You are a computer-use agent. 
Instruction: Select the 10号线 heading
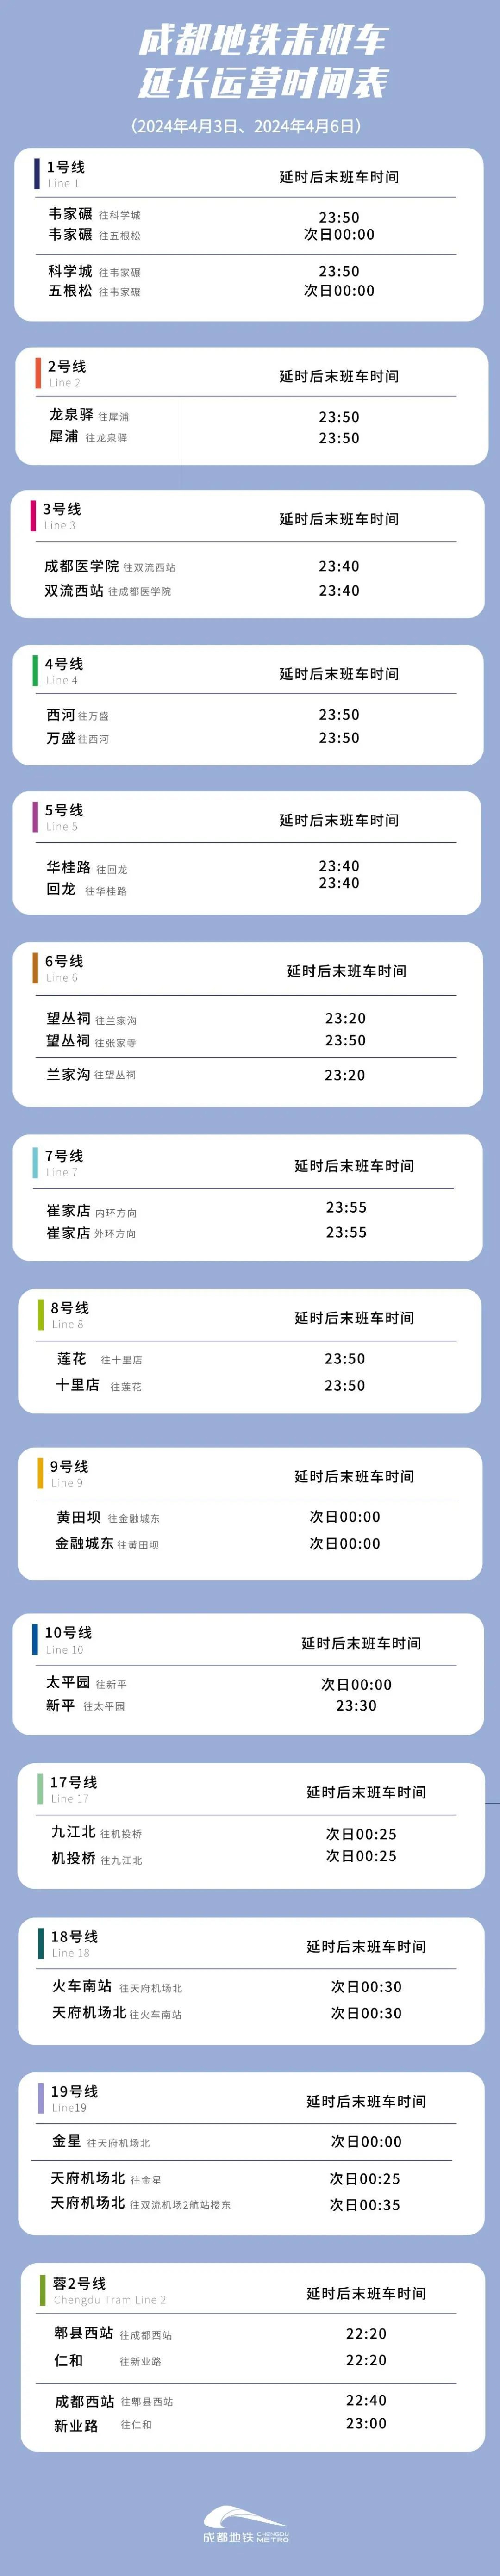[68, 1632]
